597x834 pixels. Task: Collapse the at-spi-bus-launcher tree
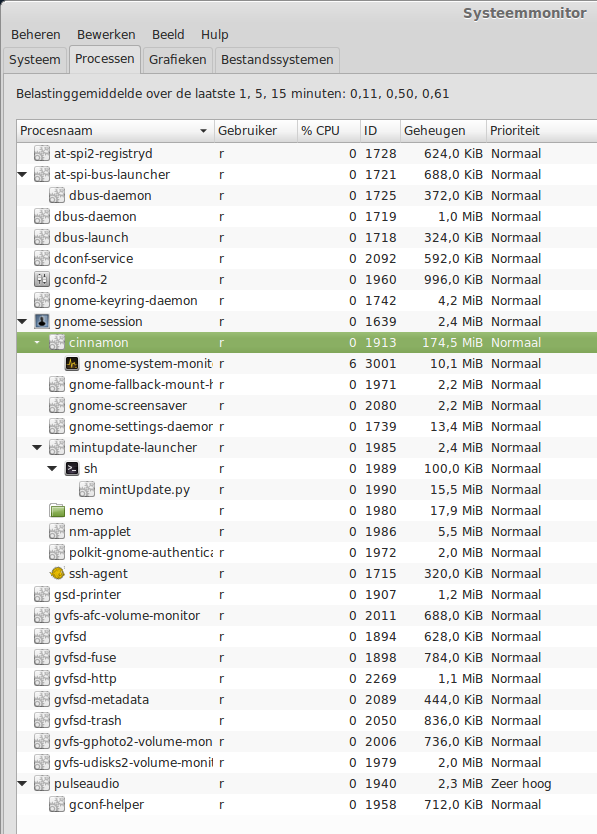click(x=22, y=174)
